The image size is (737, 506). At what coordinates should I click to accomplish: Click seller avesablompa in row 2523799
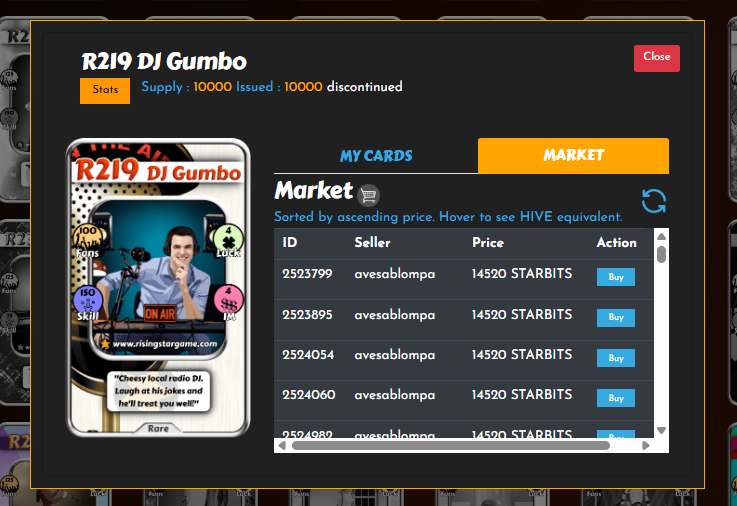pyautogui.click(x=395, y=274)
